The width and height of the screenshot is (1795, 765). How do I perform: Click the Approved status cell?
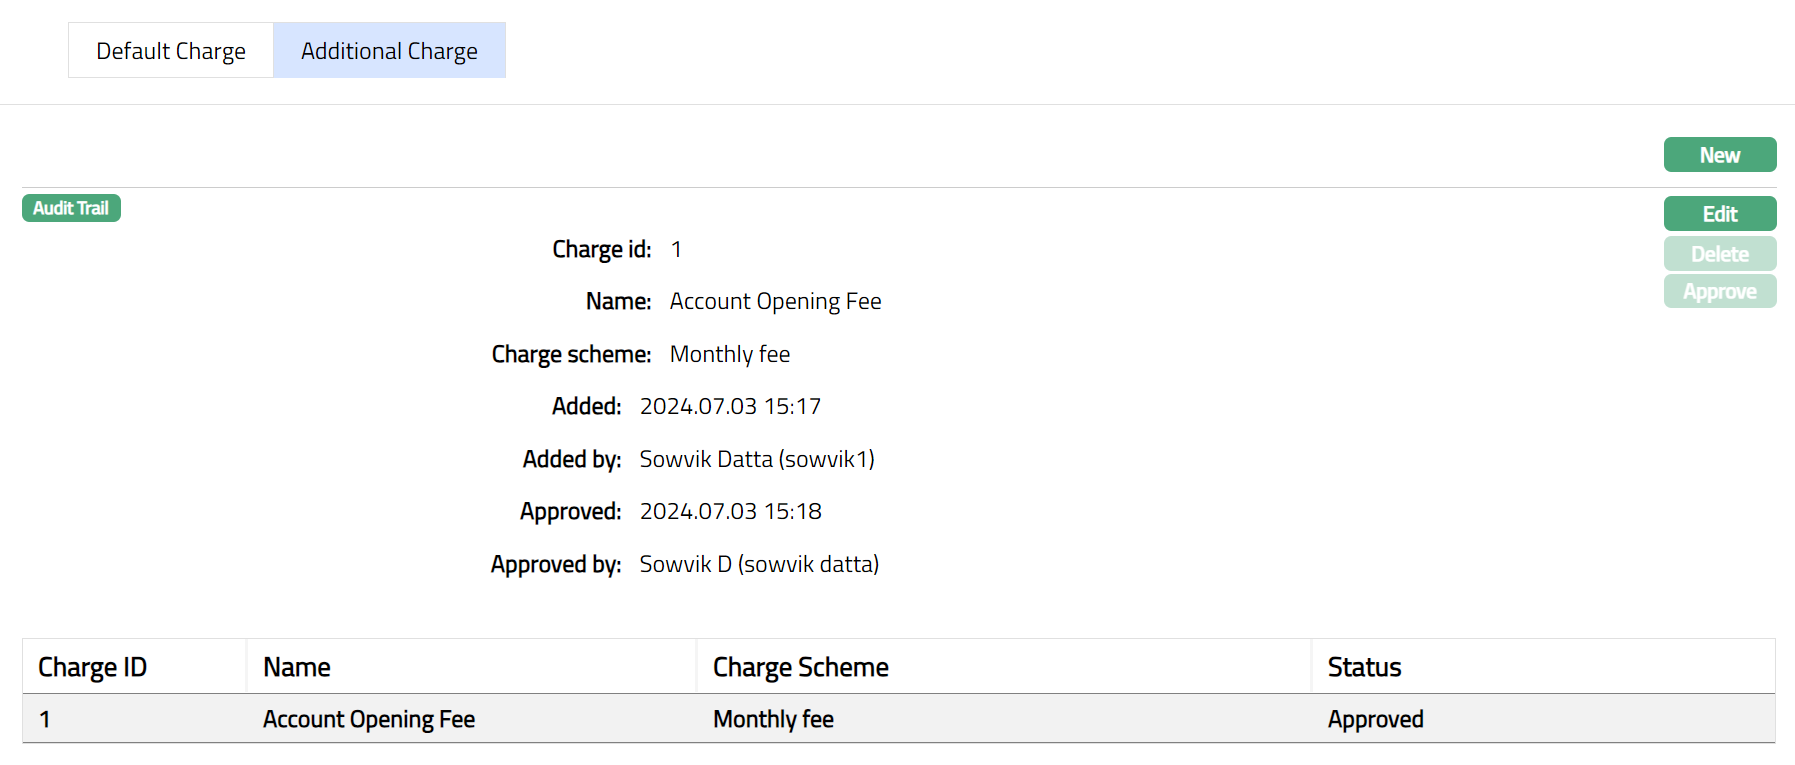tap(1375, 719)
